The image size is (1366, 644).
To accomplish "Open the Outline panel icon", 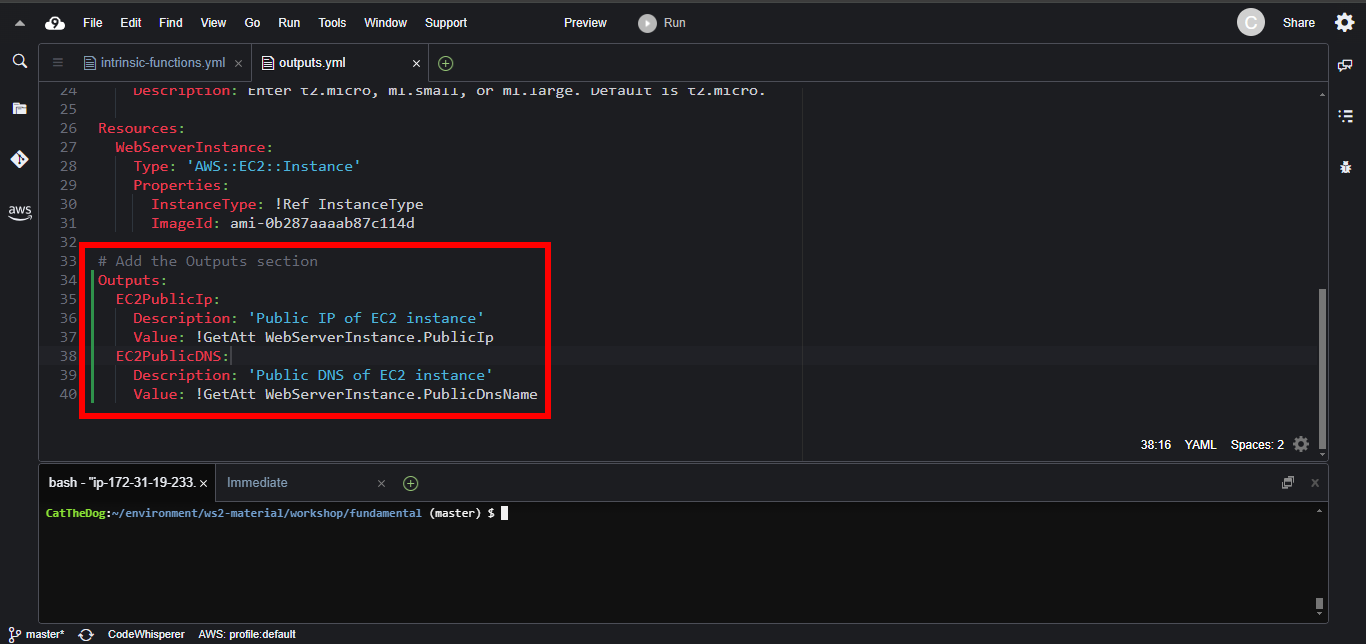I will pyautogui.click(x=1345, y=116).
